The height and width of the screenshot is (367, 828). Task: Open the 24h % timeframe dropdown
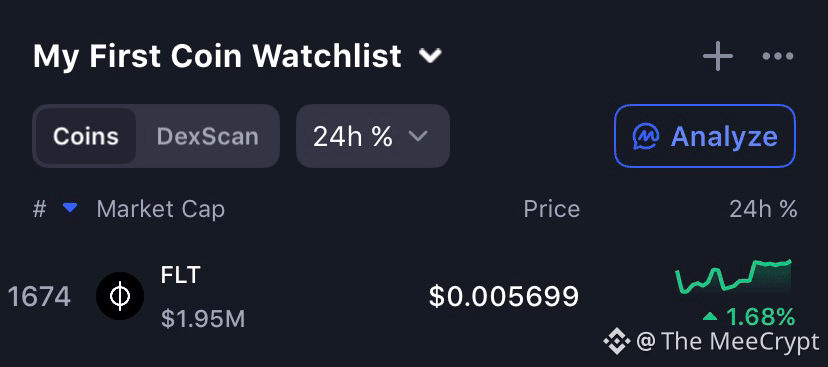pyautogui.click(x=373, y=136)
